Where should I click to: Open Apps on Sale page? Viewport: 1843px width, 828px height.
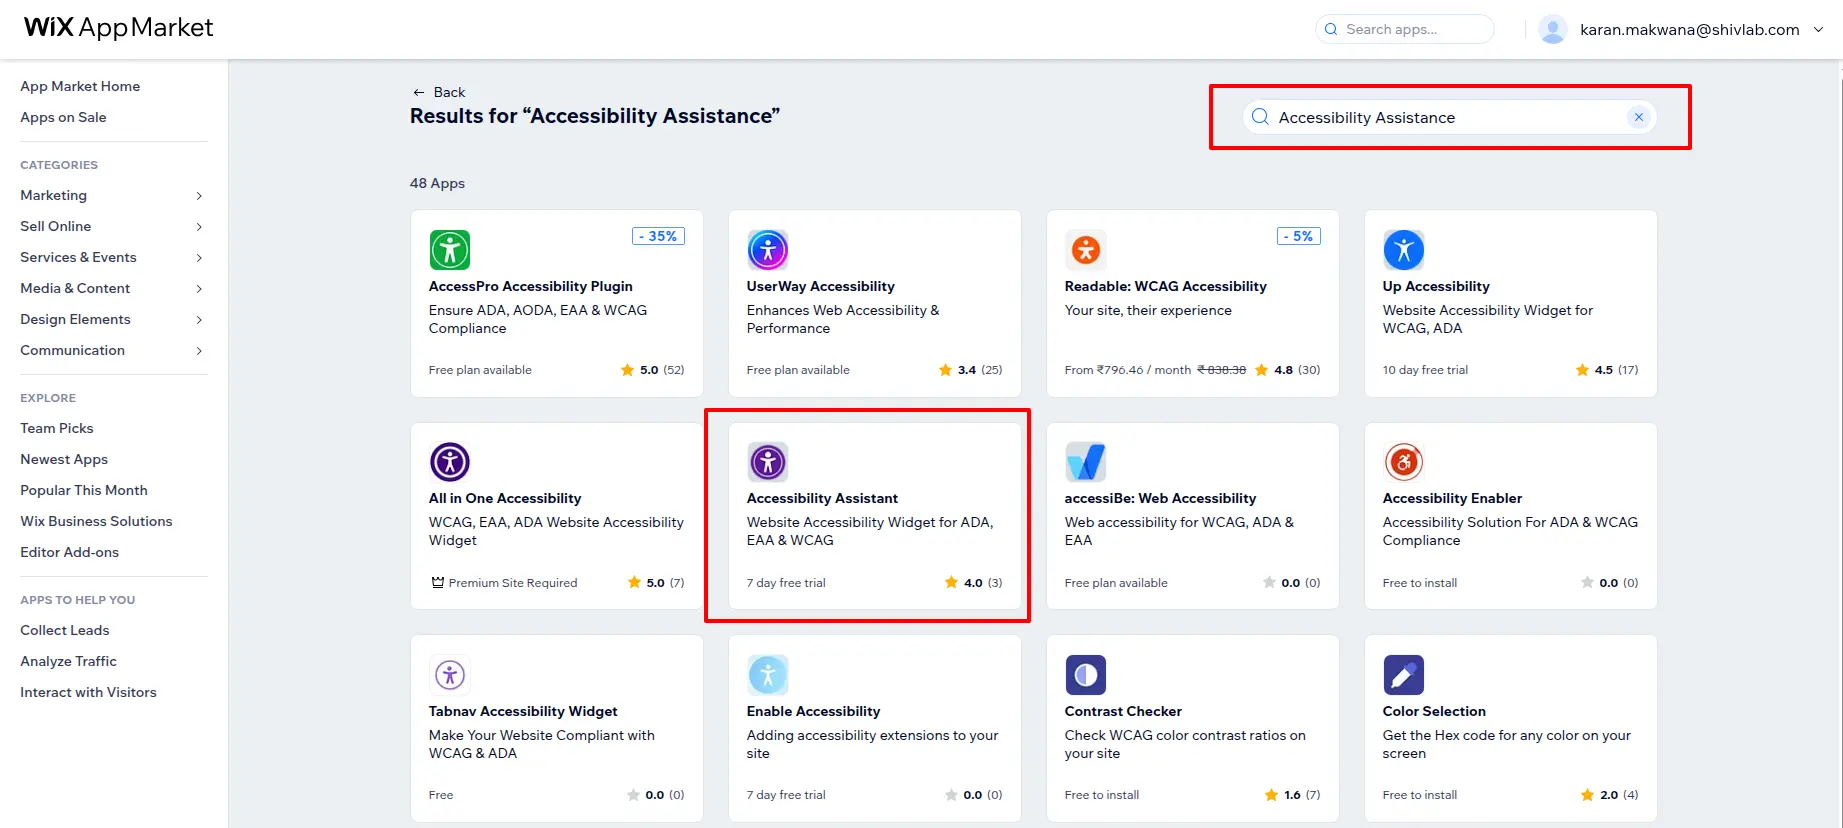[63, 117]
